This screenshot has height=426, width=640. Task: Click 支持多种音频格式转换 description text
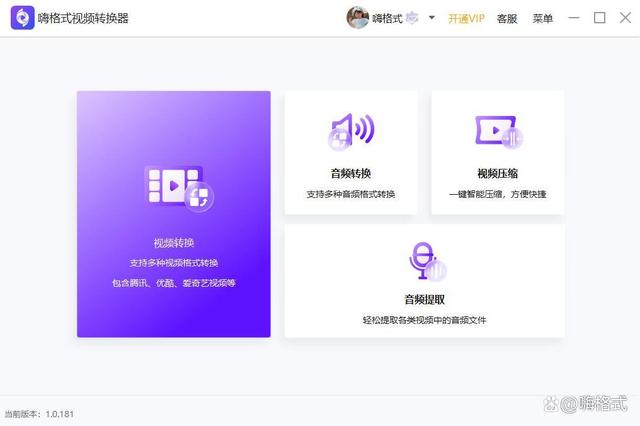click(351, 194)
